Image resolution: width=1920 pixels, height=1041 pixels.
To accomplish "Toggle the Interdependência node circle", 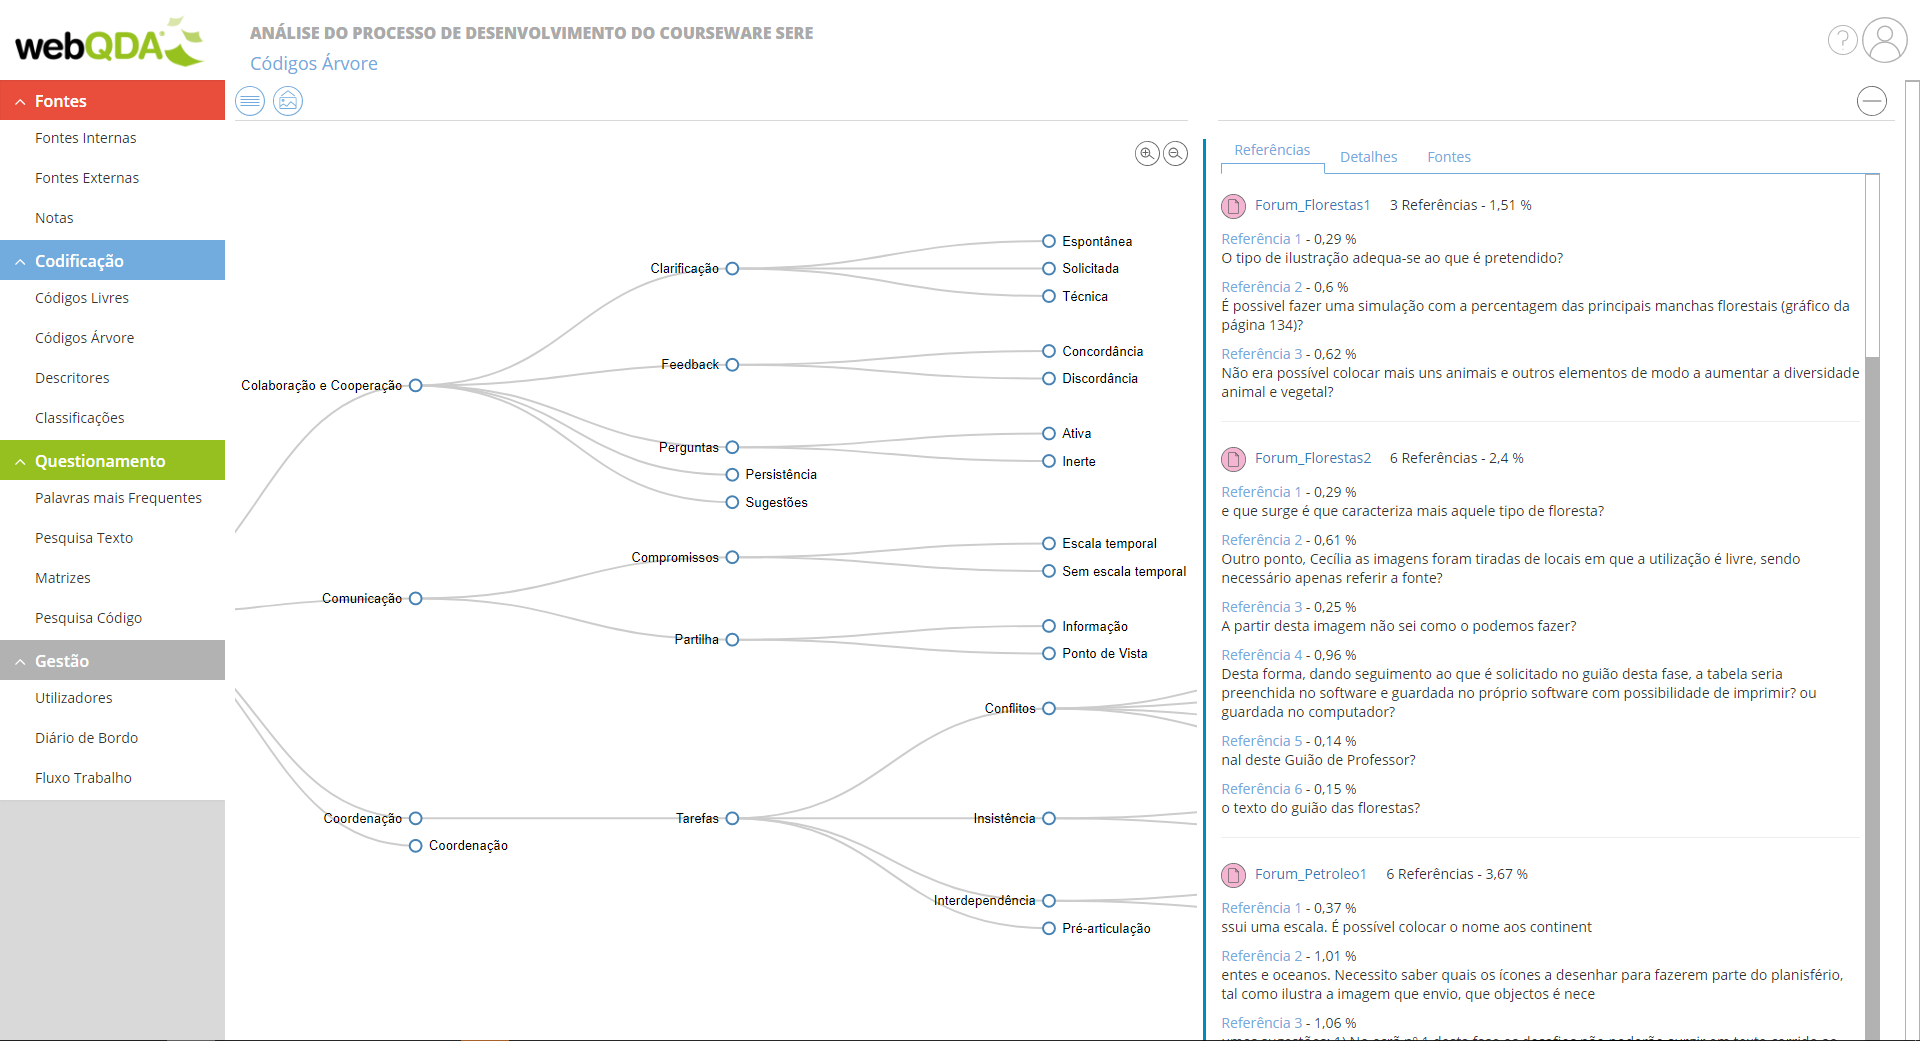I will point(1049,901).
